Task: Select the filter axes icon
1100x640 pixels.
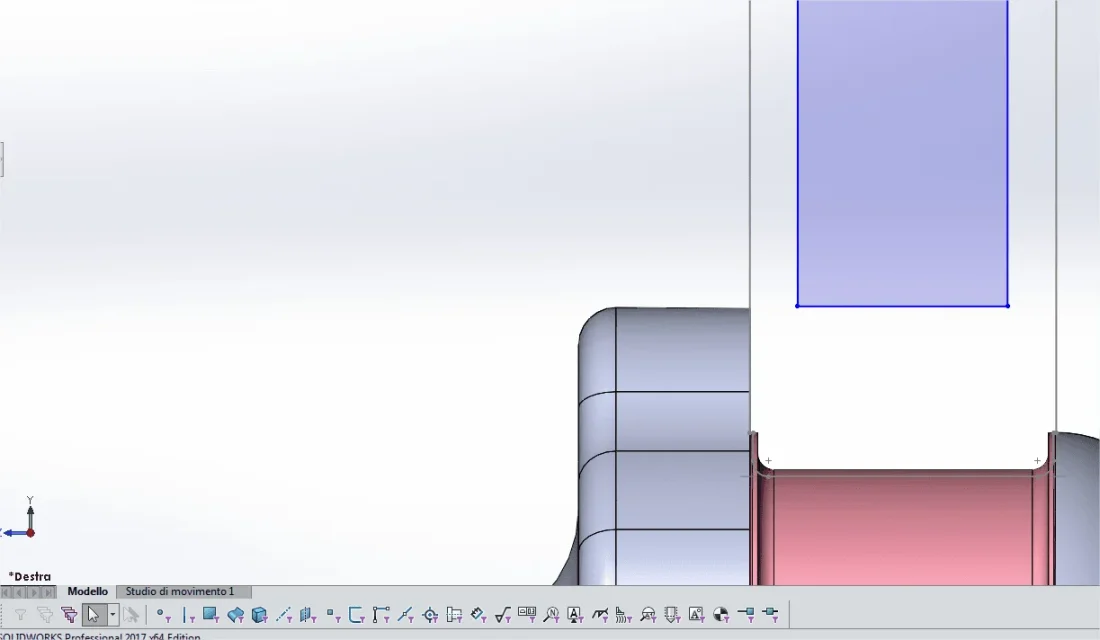Action: [283, 615]
